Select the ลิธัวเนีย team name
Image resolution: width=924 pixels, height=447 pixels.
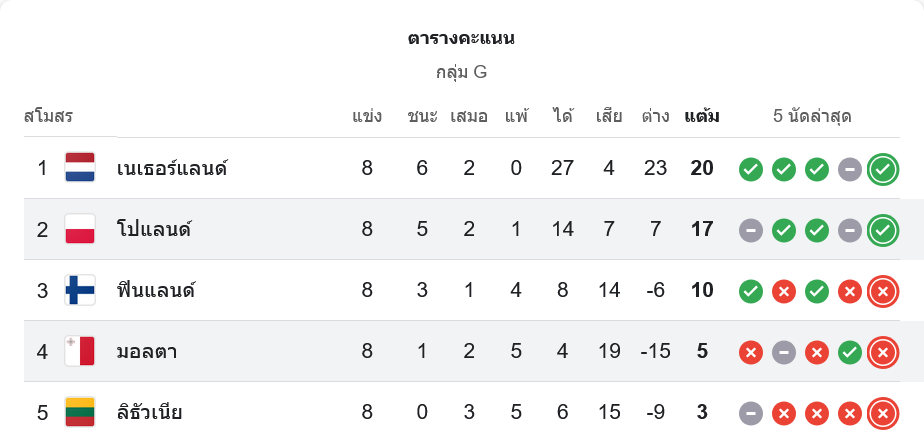coord(149,412)
